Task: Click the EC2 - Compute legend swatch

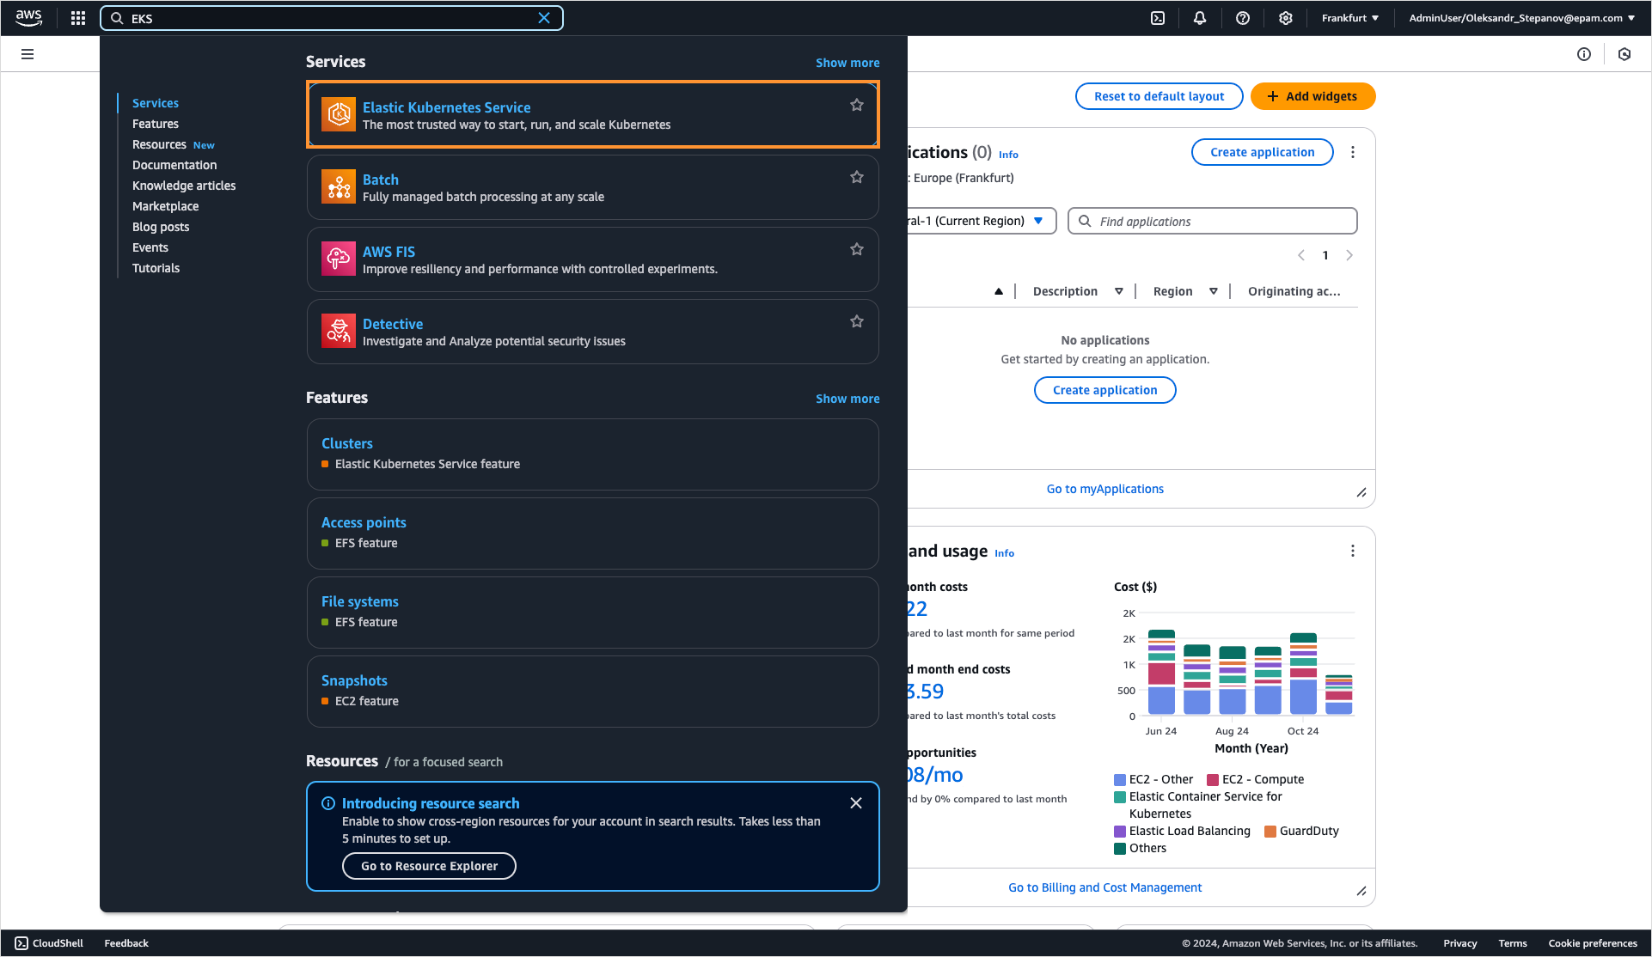Action: tap(1212, 780)
